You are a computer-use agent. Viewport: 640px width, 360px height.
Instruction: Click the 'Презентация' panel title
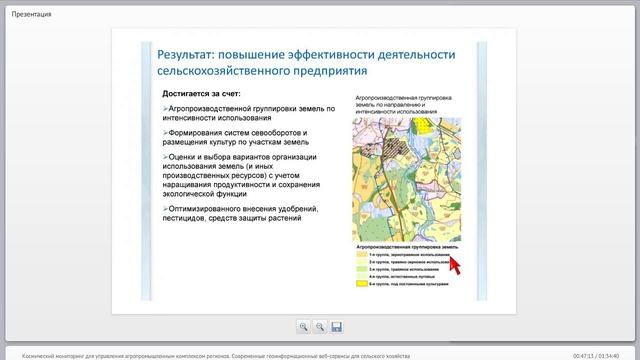31,14
